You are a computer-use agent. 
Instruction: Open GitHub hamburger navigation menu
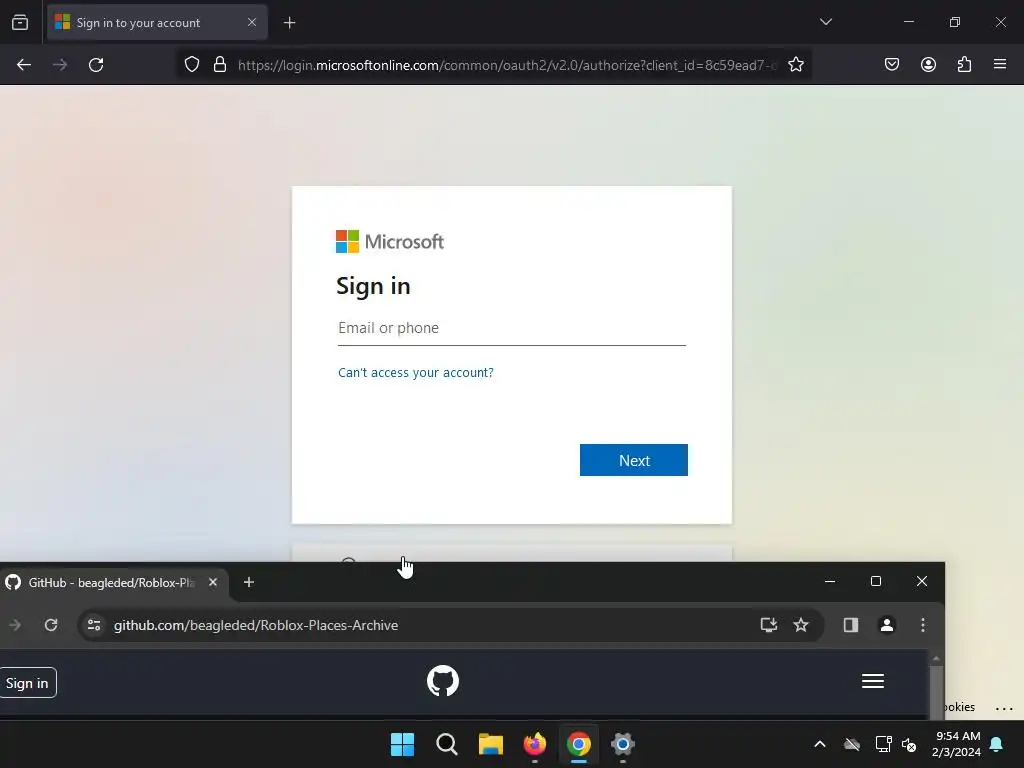pos(872,681)
